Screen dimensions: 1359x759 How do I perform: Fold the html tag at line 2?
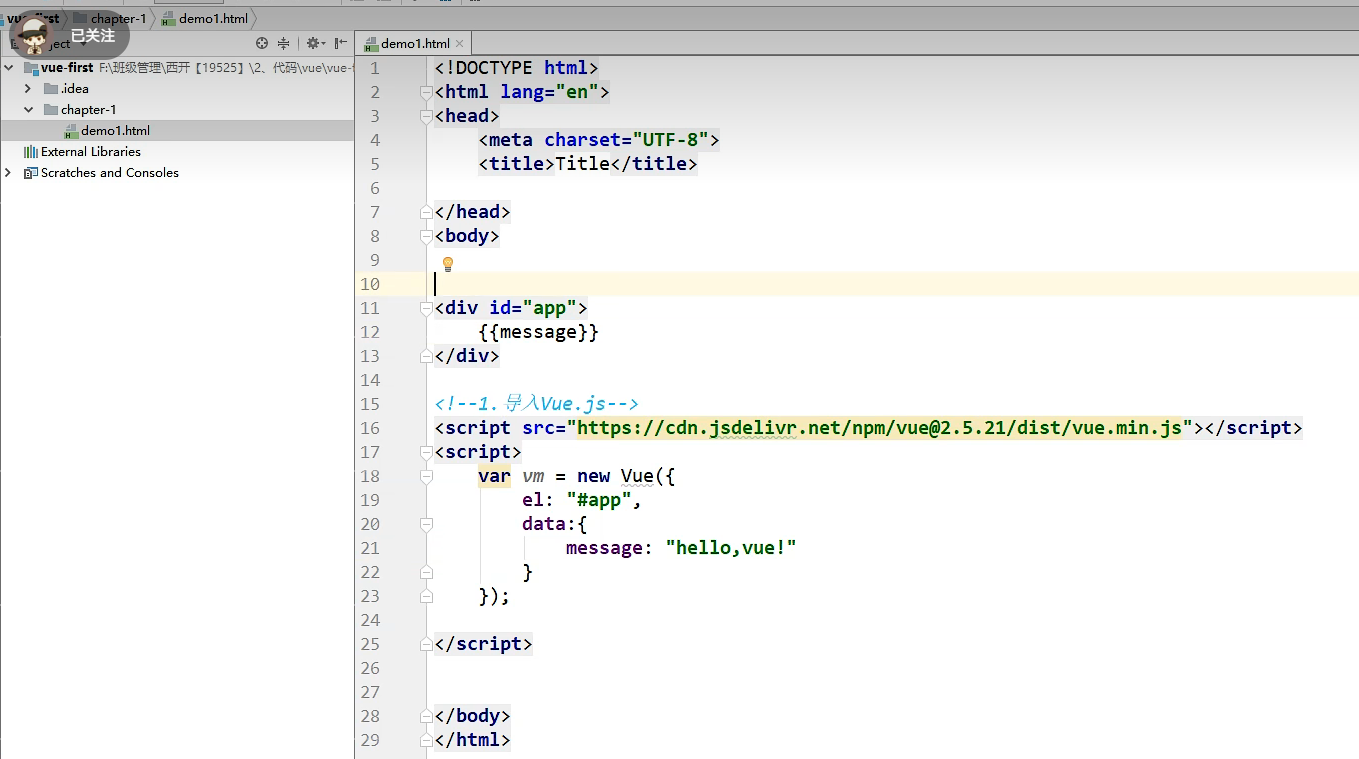click(426, 92)
